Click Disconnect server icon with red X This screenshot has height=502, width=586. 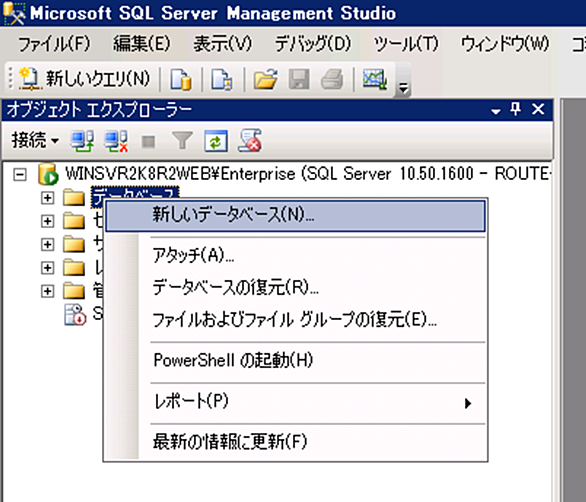tap(116, 141)
